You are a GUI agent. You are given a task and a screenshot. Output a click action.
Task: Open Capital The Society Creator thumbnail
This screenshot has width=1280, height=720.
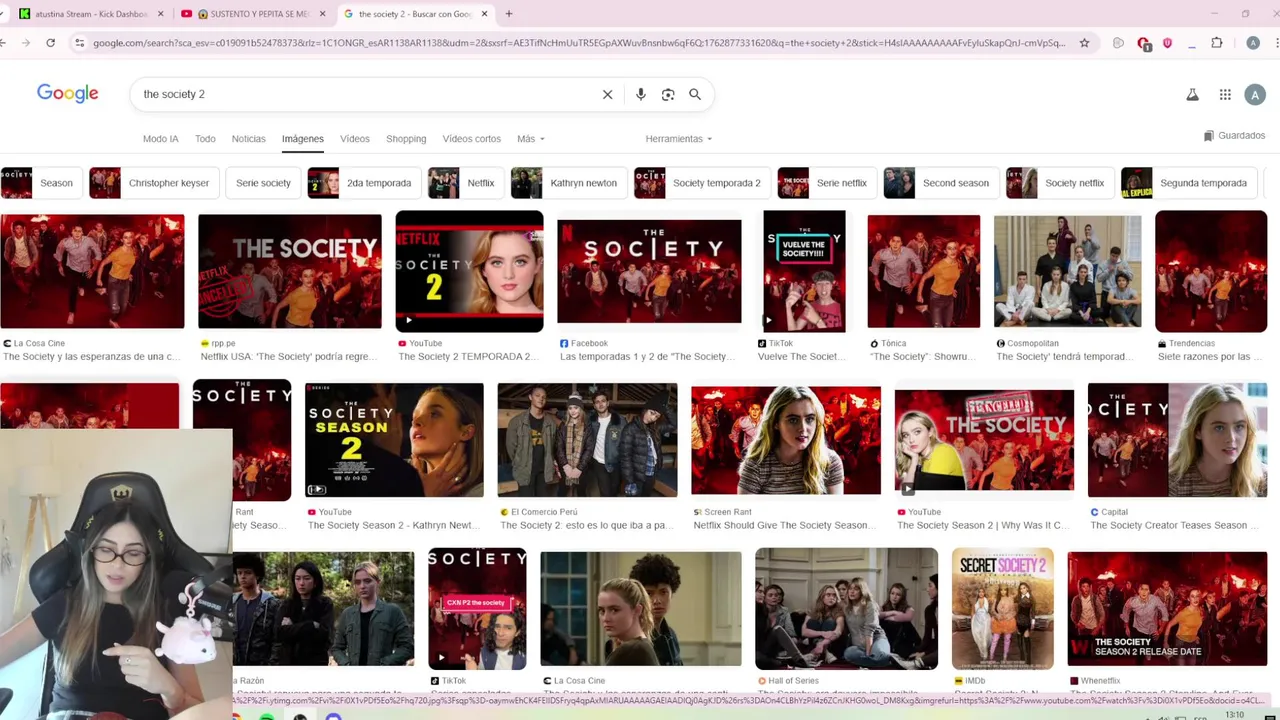coord(1177,440)
